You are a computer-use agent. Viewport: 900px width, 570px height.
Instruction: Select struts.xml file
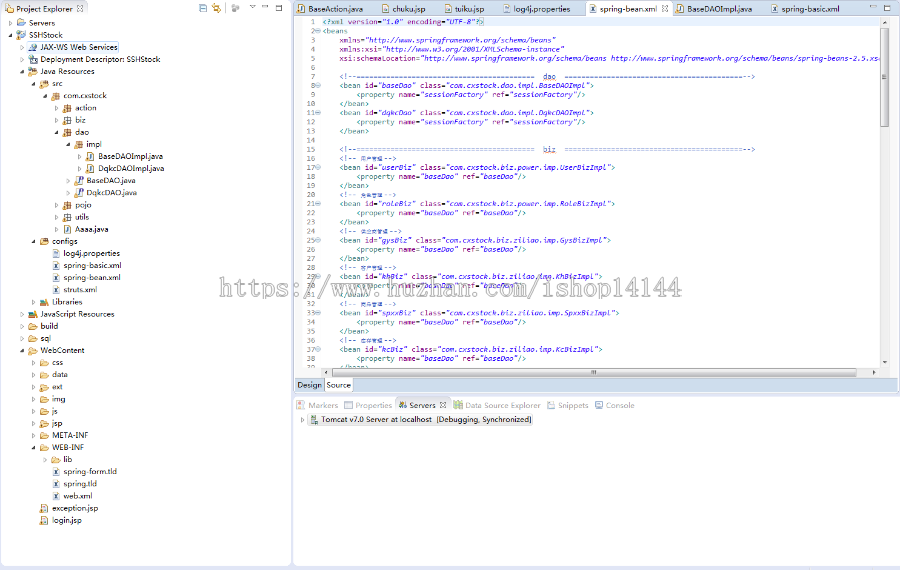tap(80, 289)
